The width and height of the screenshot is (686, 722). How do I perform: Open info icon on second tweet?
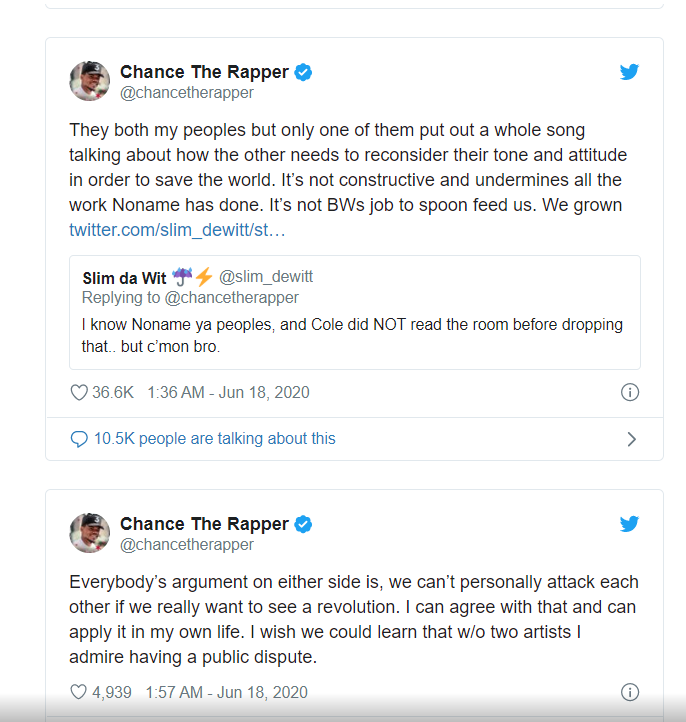pyautogui.click(x=630, y=692)
